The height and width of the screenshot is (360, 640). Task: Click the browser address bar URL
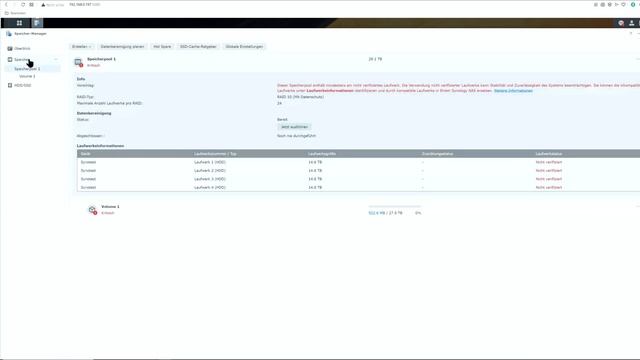(84, 4)
